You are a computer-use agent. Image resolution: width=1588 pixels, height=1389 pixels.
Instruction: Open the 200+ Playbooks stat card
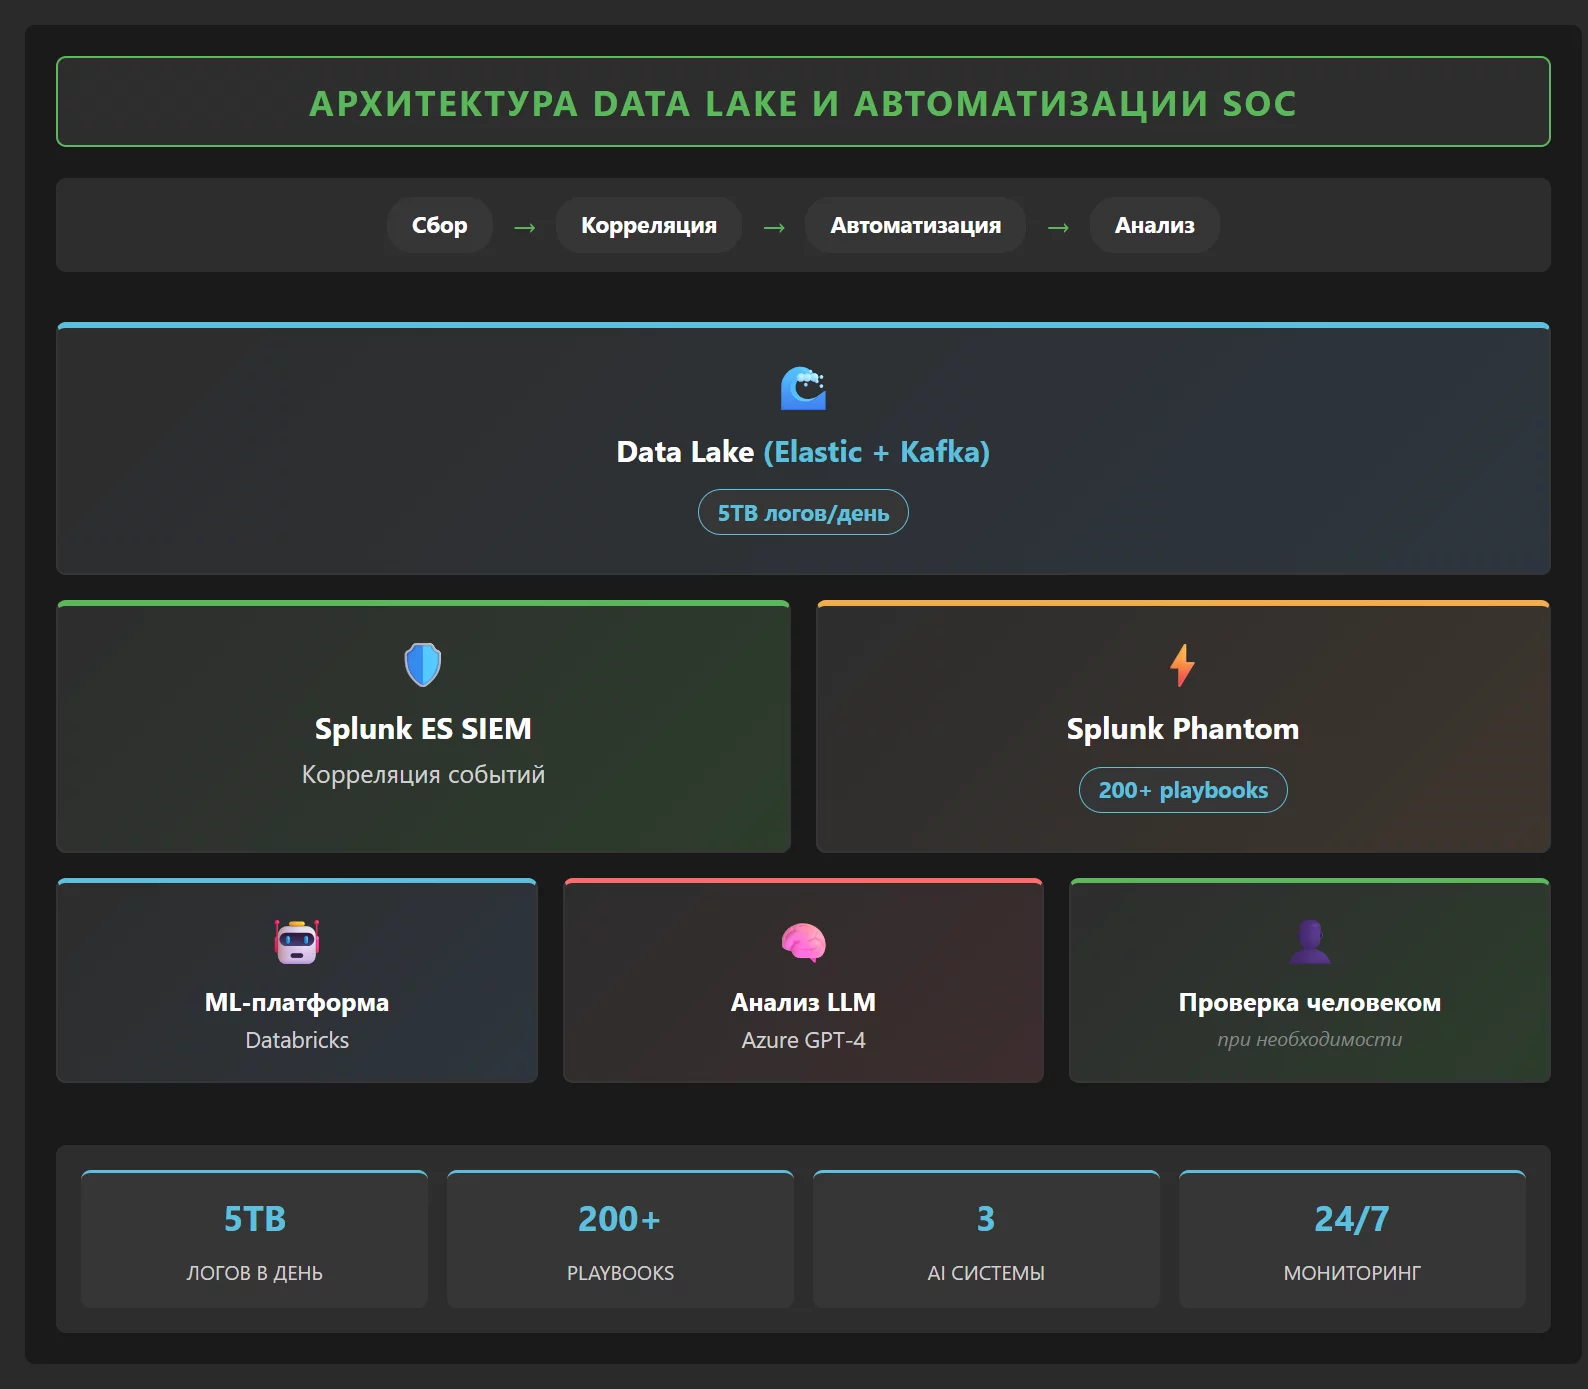tap(620, 1240)
